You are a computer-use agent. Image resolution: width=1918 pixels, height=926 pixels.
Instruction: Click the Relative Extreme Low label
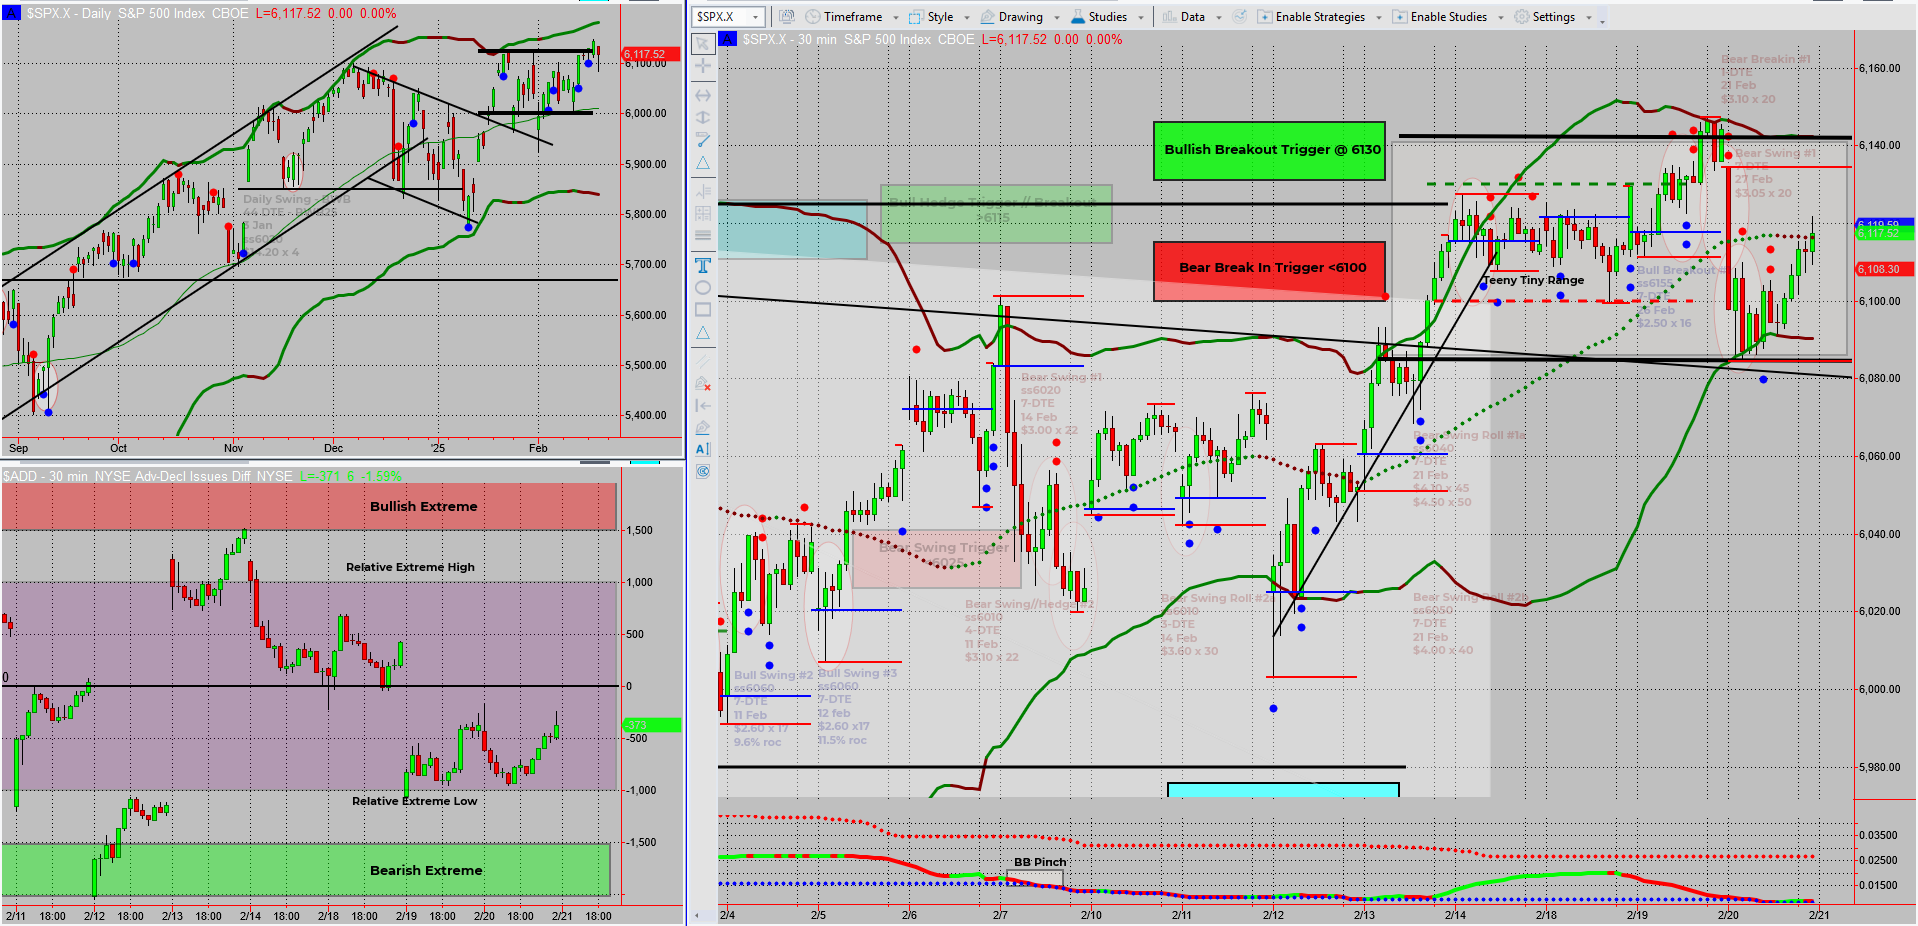[x=414, y=801]
